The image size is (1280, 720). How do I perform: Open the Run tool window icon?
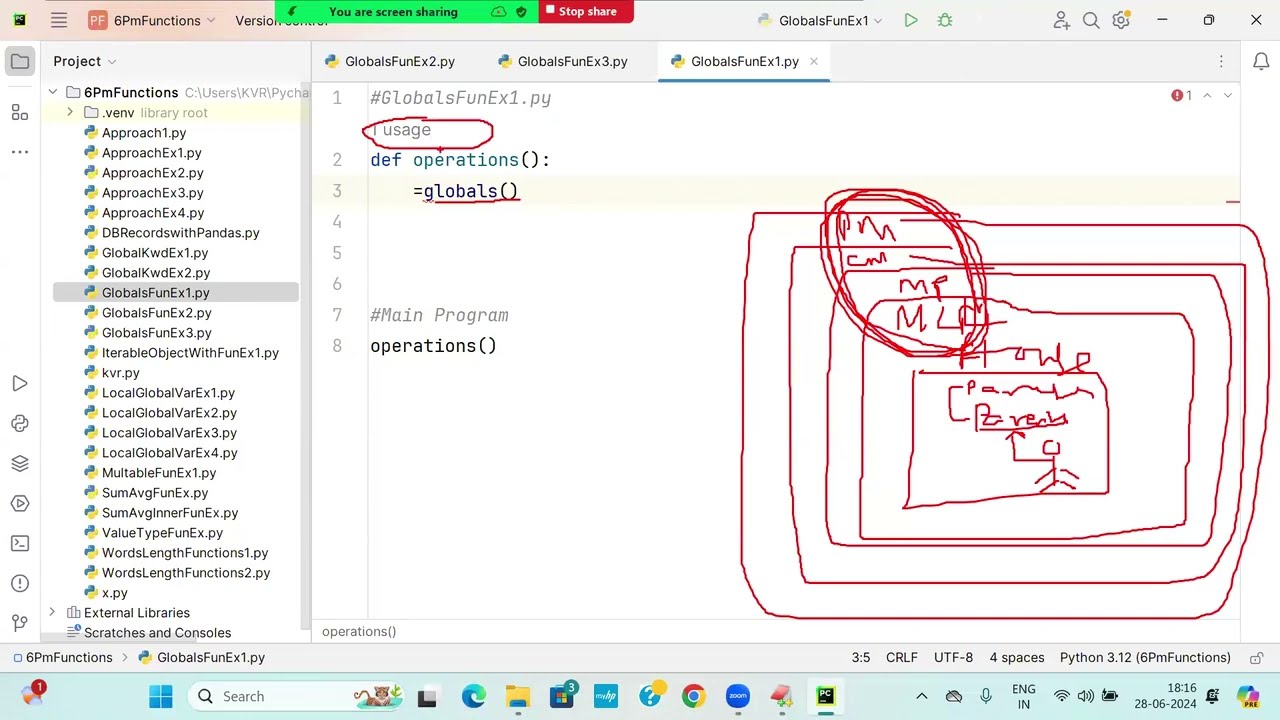pos(20,384)
